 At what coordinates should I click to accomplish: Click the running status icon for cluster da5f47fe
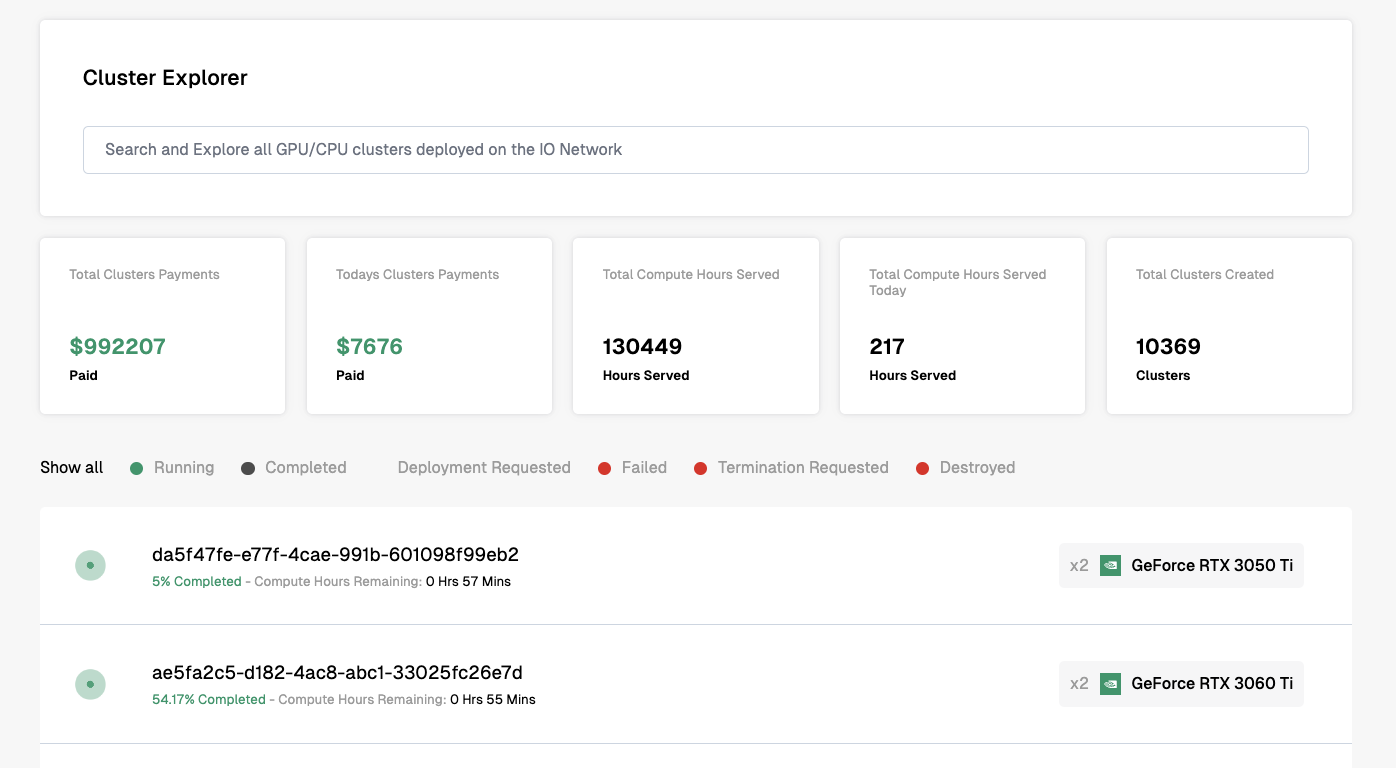point(90,566)
